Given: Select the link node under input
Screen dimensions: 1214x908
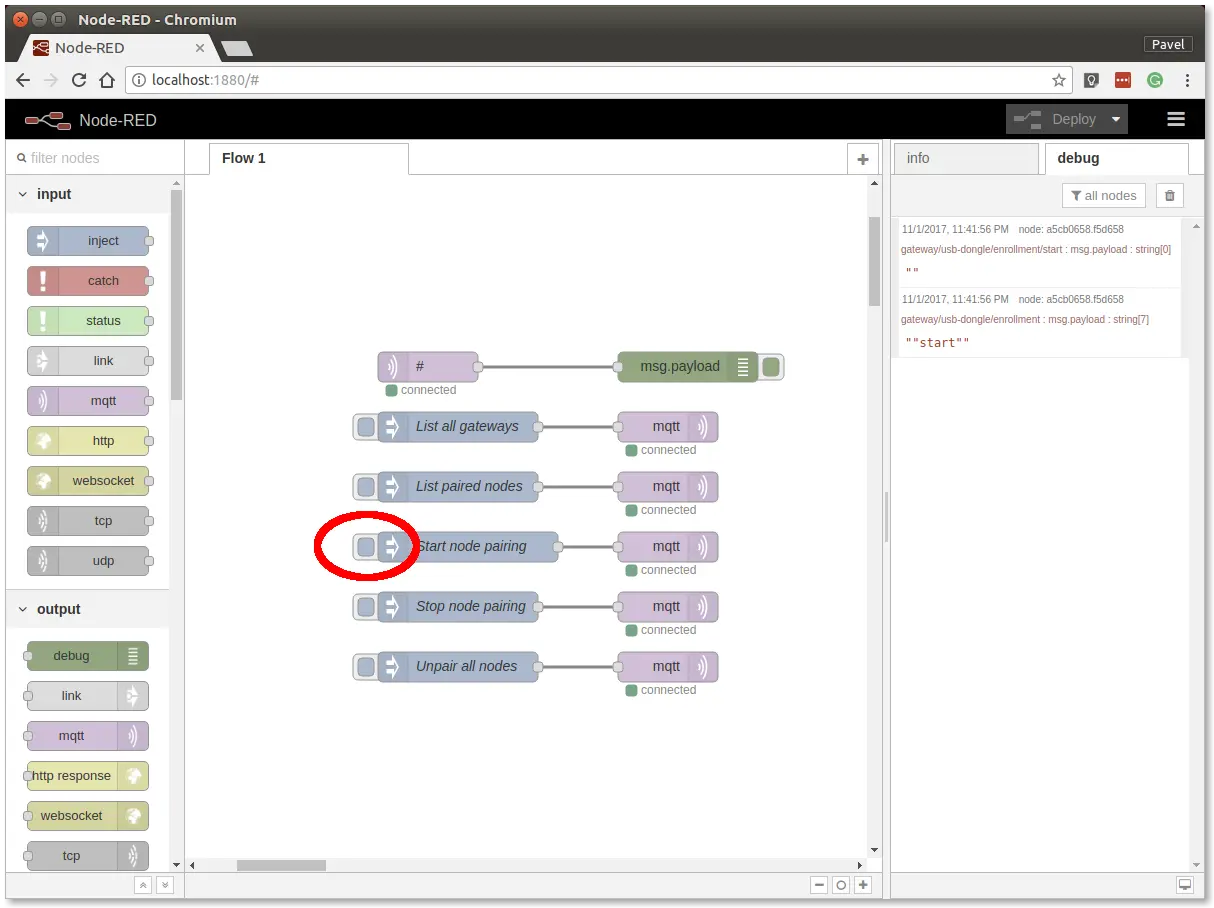Looking at the screenshot, I should [88, 361].
